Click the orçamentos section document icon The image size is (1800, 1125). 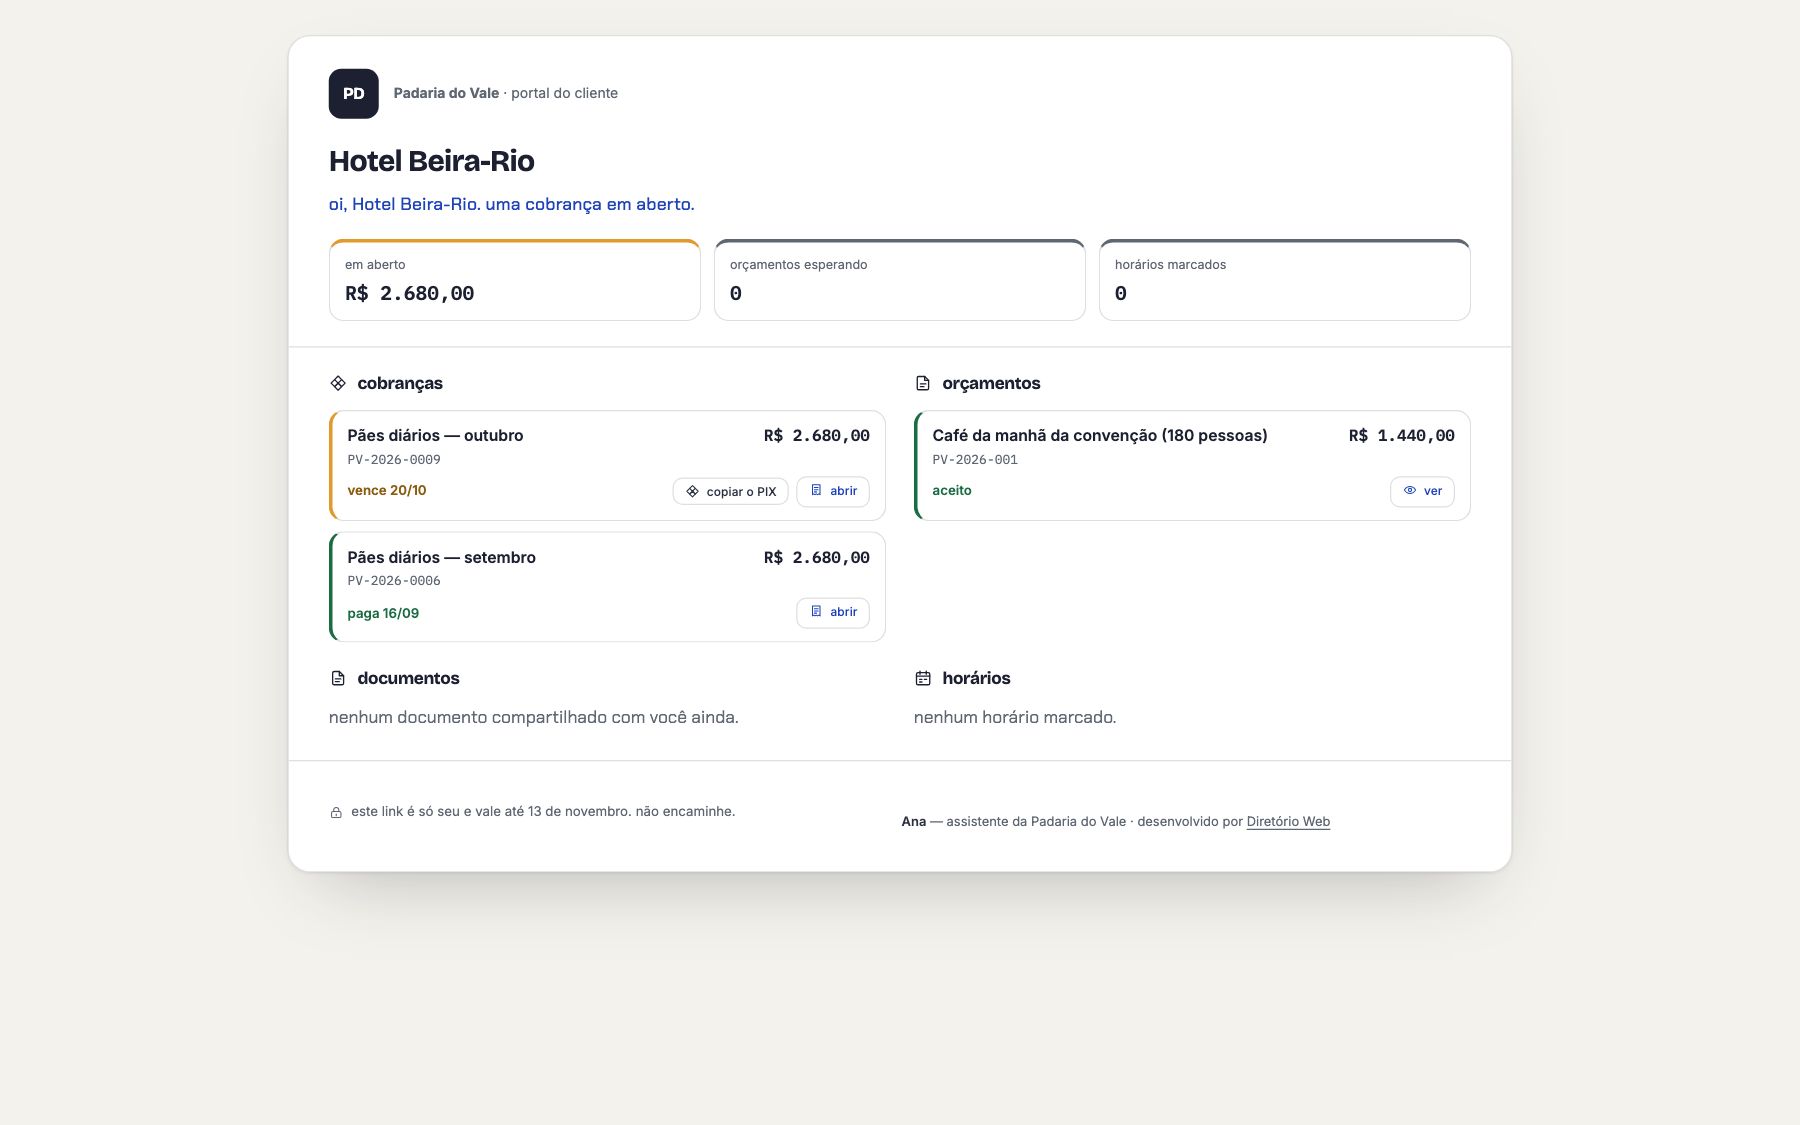[x=923, y=383]
